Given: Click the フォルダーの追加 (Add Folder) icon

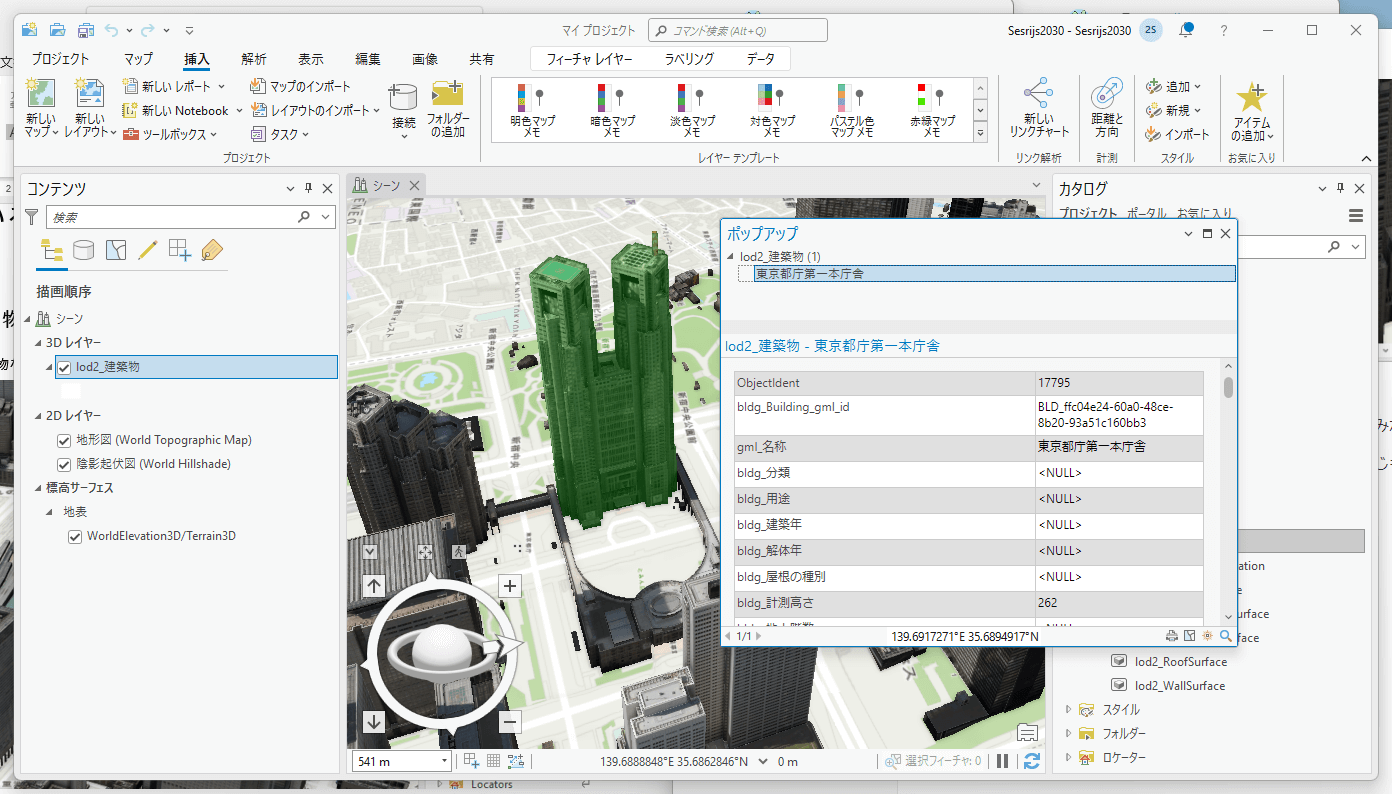Looking at the screenshot, I should 447,95.
